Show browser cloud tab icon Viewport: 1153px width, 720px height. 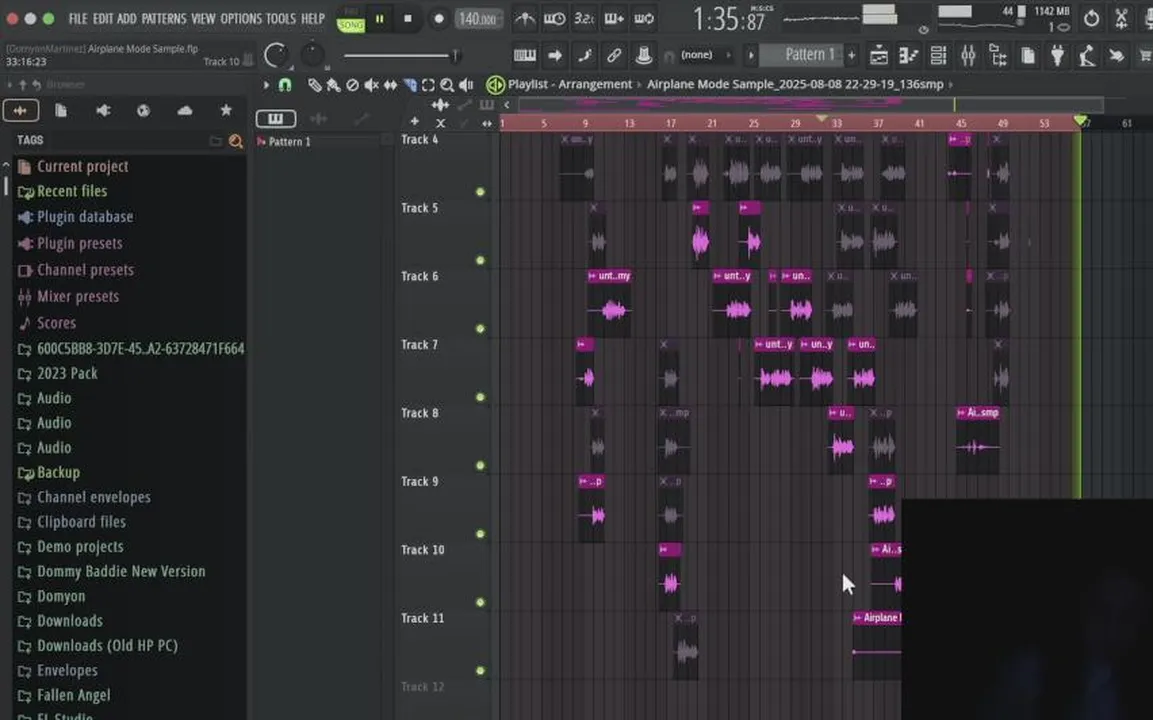click(x=185, y=110)
